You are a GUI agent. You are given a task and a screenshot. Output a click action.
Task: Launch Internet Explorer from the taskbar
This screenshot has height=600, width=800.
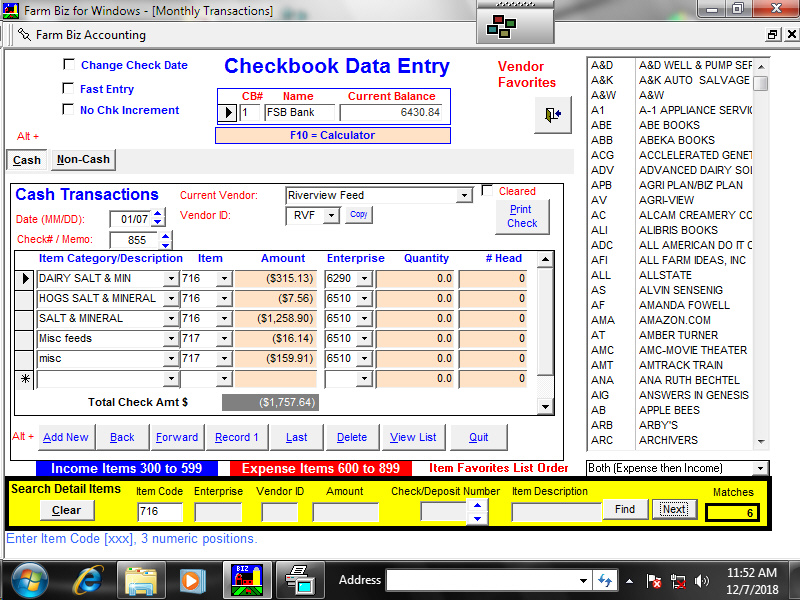(89, 581)
